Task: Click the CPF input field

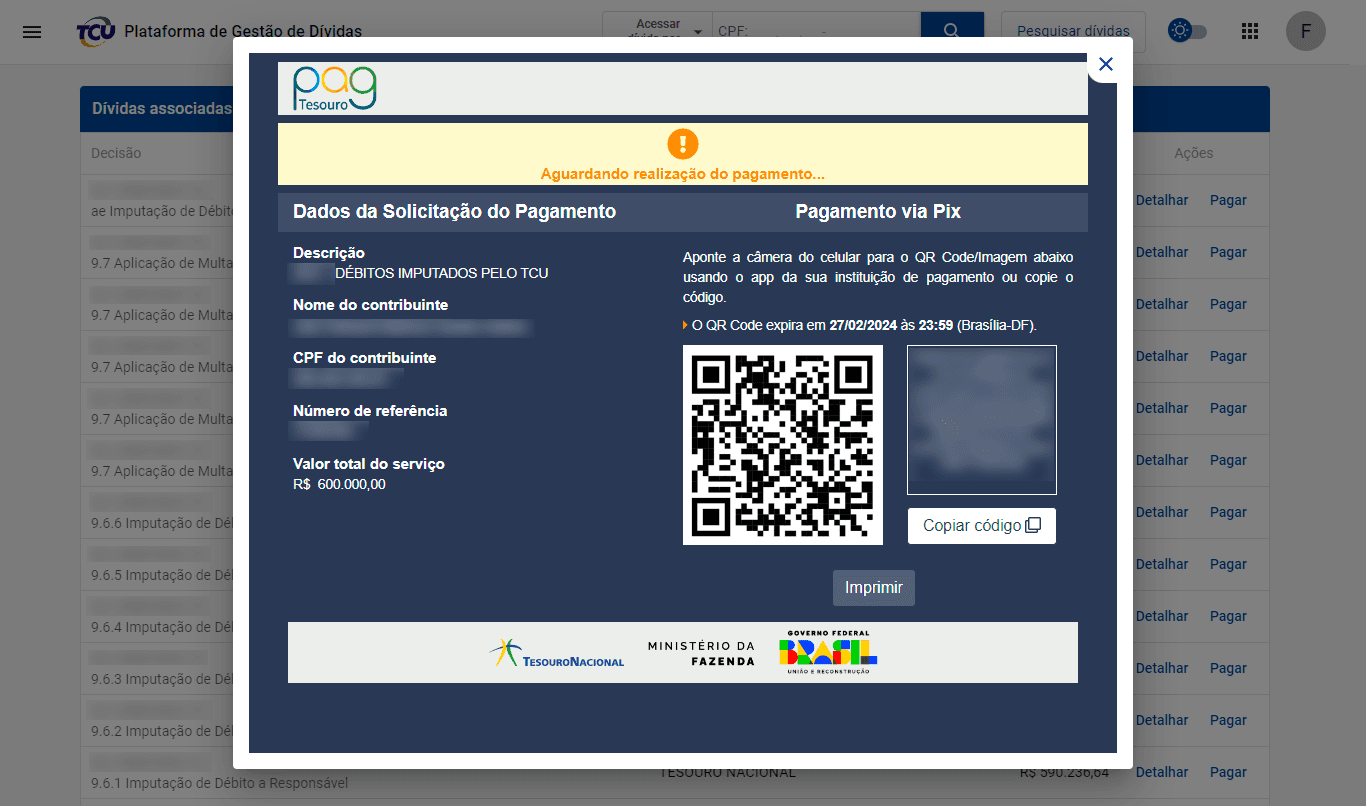Action: point(815,31)
